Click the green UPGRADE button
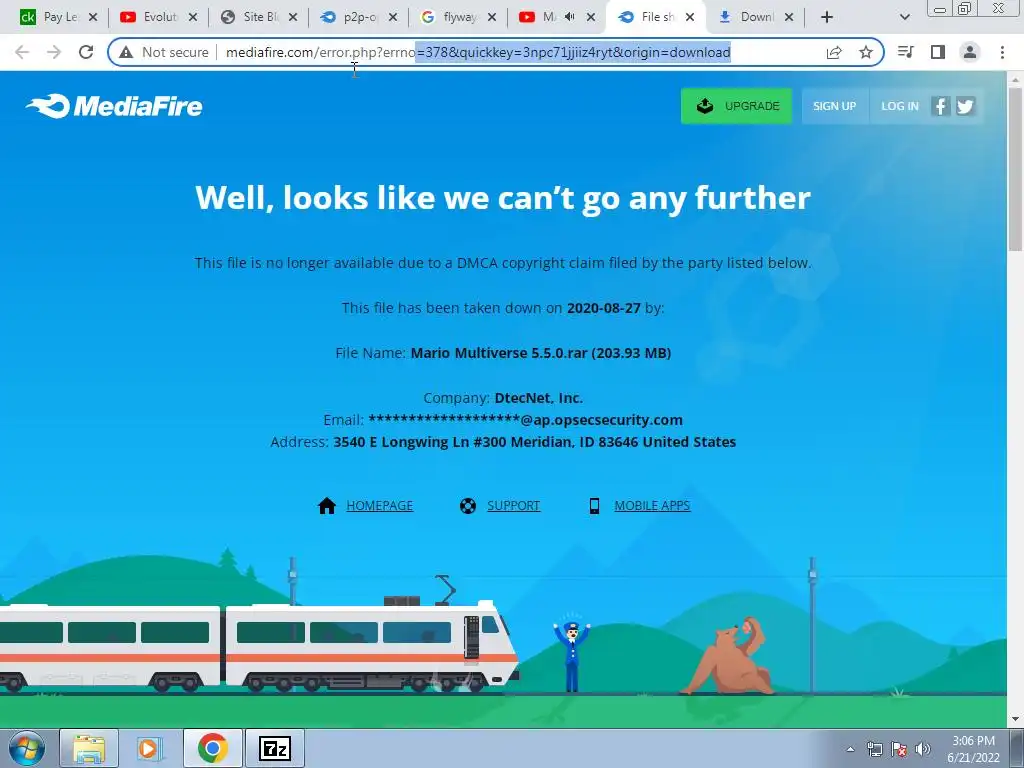This screenshot has height=768, width=1024. tap(736, 106)
